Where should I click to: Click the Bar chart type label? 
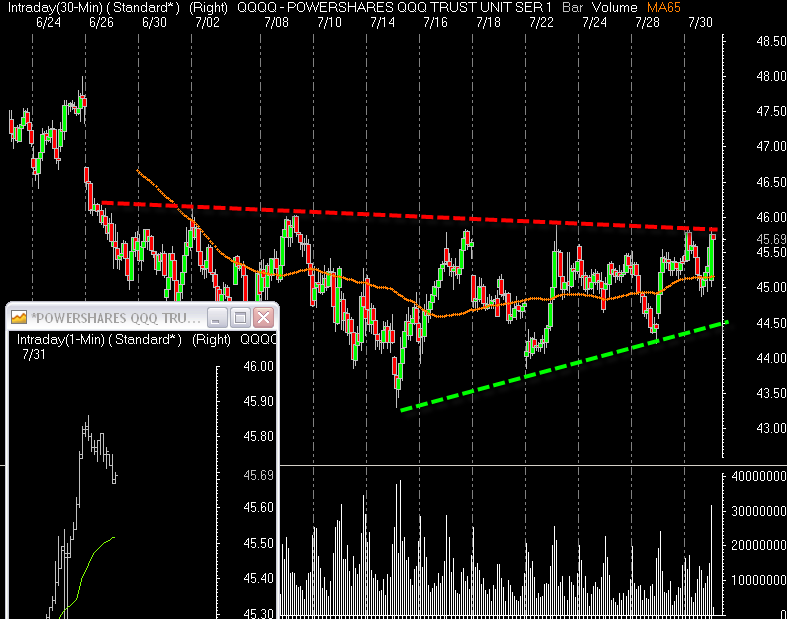pos(573,8)
